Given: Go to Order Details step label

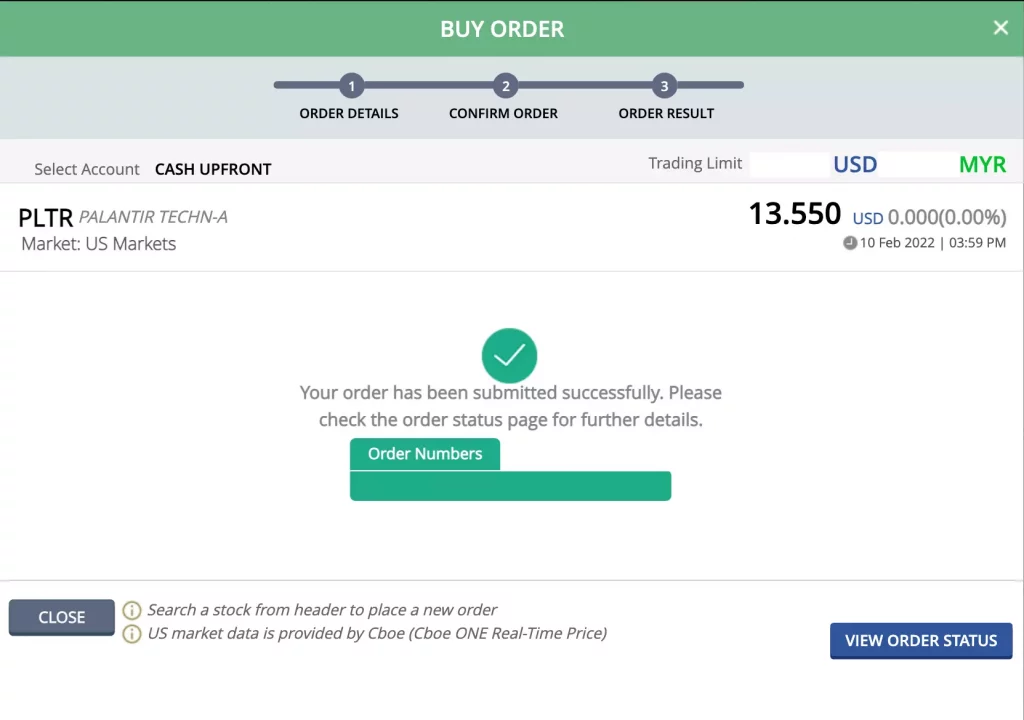Looking at the screenshot, I should click(x=349, y=113).
